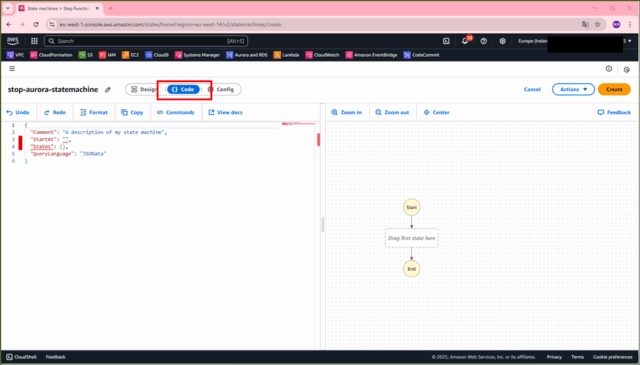640x365 pixels.
Task: Open the Lambda bookmark shortcut
Action: point(287,55)
